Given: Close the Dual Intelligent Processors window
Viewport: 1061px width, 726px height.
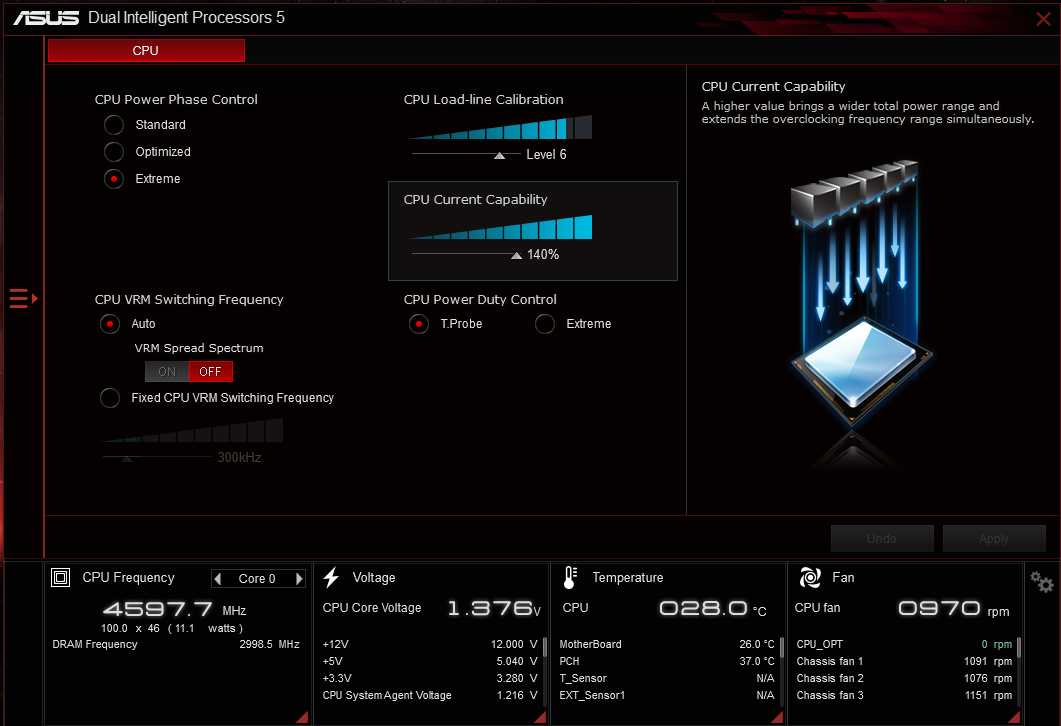Looking at the screenshot, I should (x=1043, y=19).
